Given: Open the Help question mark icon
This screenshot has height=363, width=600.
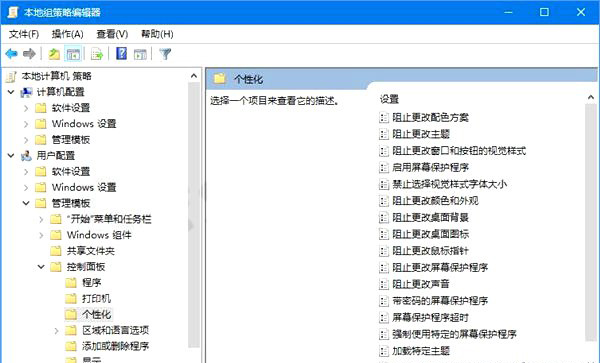Looking at the screenshot, I should pos(122,54).
